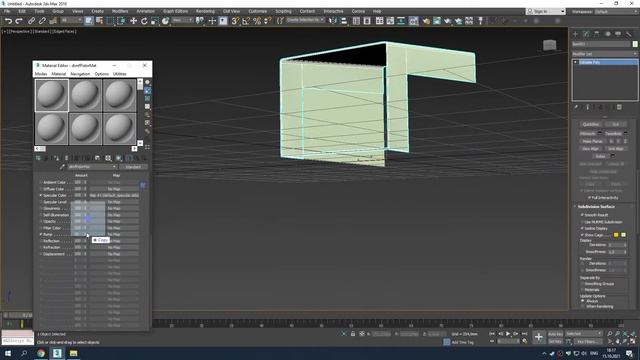
Task: Uncheck the Bump map checkbox
Action: (41, 234)
